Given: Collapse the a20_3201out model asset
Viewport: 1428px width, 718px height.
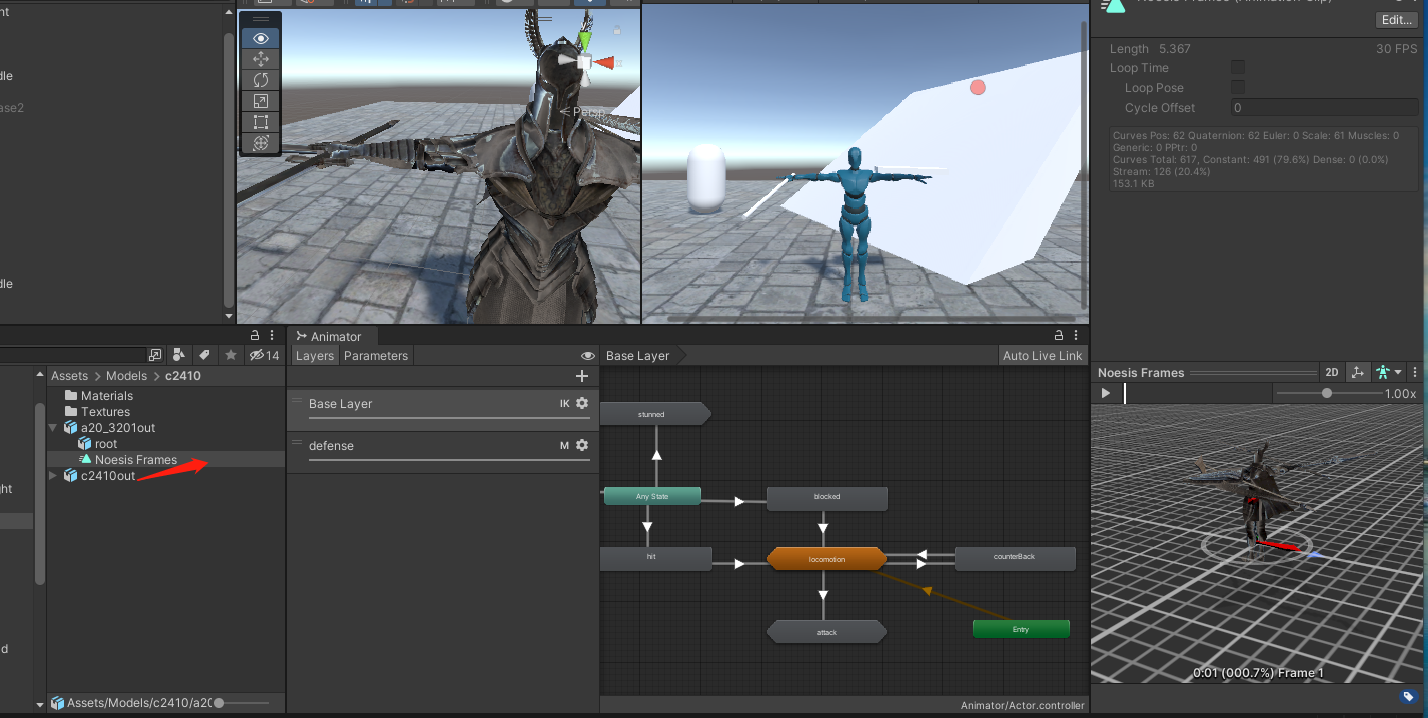Looking at the screenshot, I should click(x=54, y=428).
